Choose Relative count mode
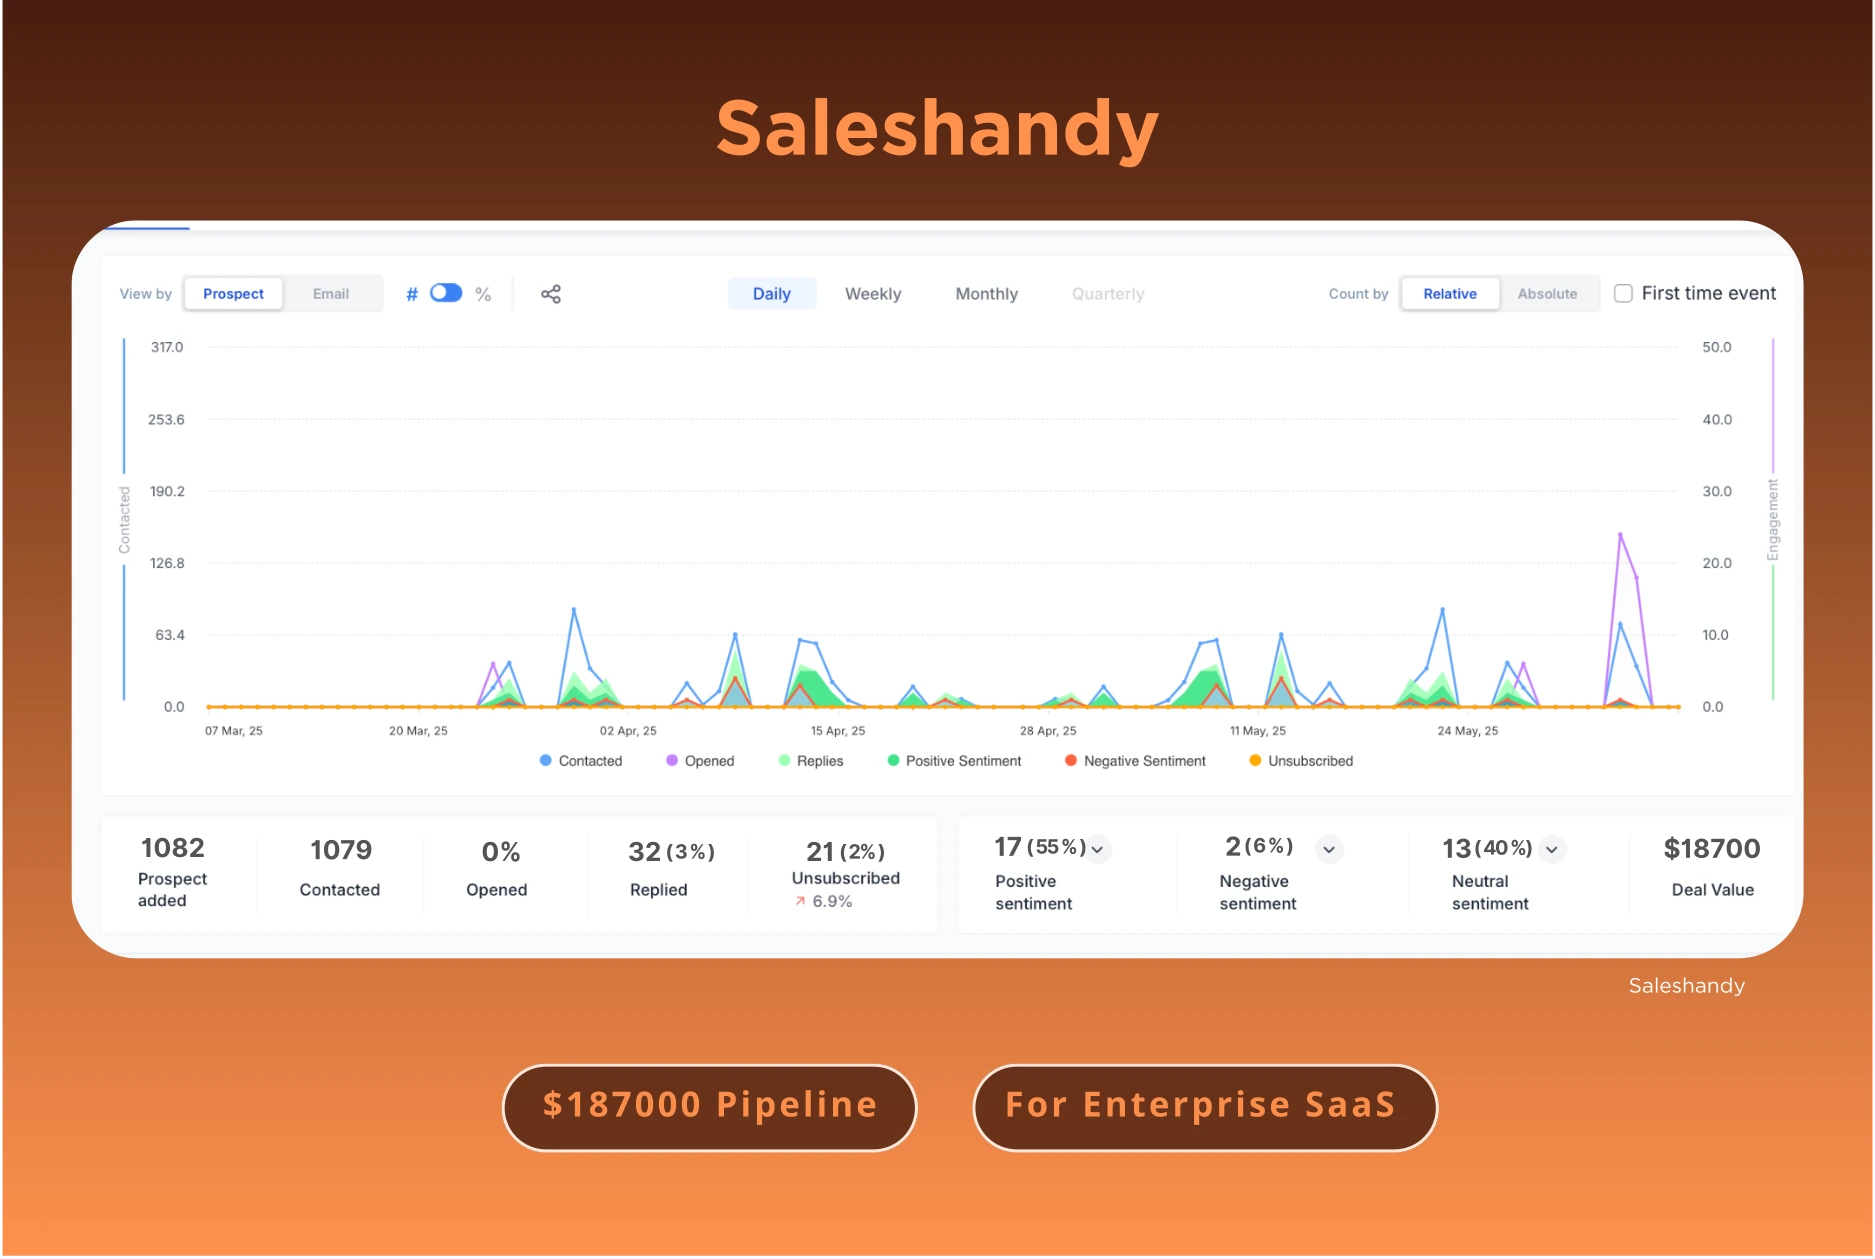 click(1450, 294)
